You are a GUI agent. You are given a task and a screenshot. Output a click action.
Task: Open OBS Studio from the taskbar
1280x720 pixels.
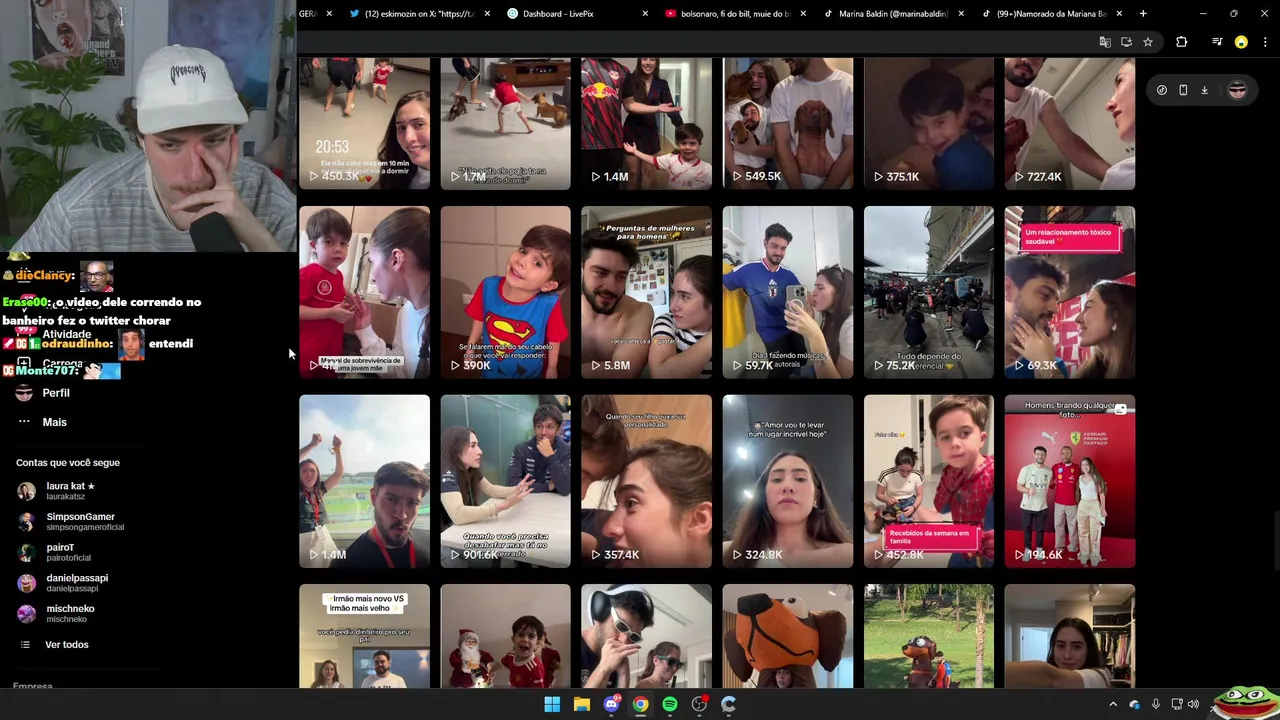pos(699,704)
